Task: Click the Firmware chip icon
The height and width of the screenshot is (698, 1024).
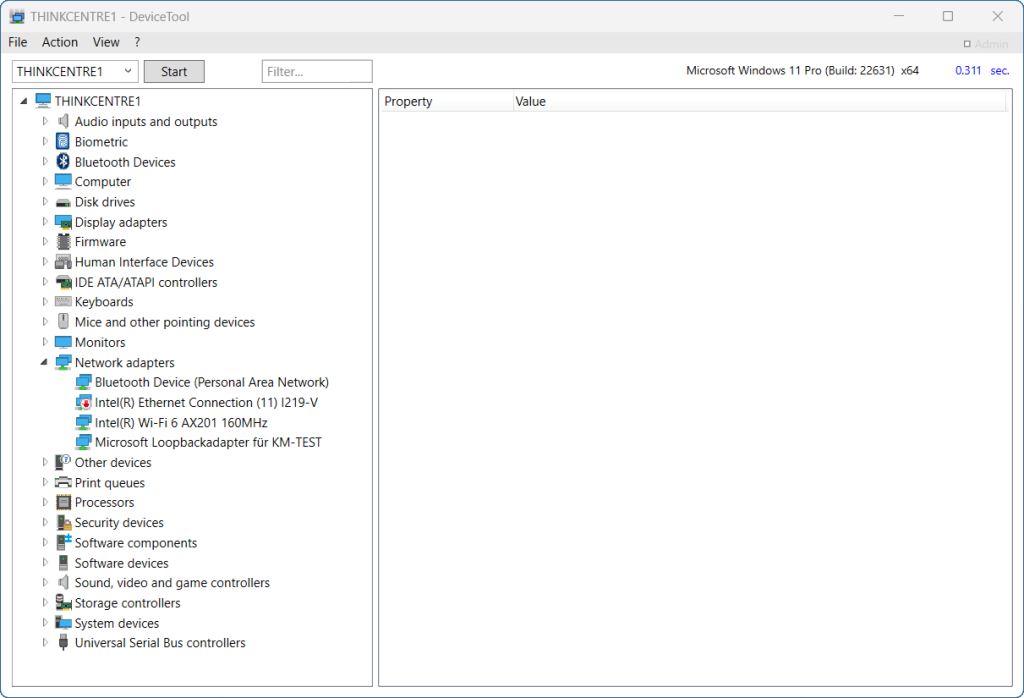Action: [63, 242]
